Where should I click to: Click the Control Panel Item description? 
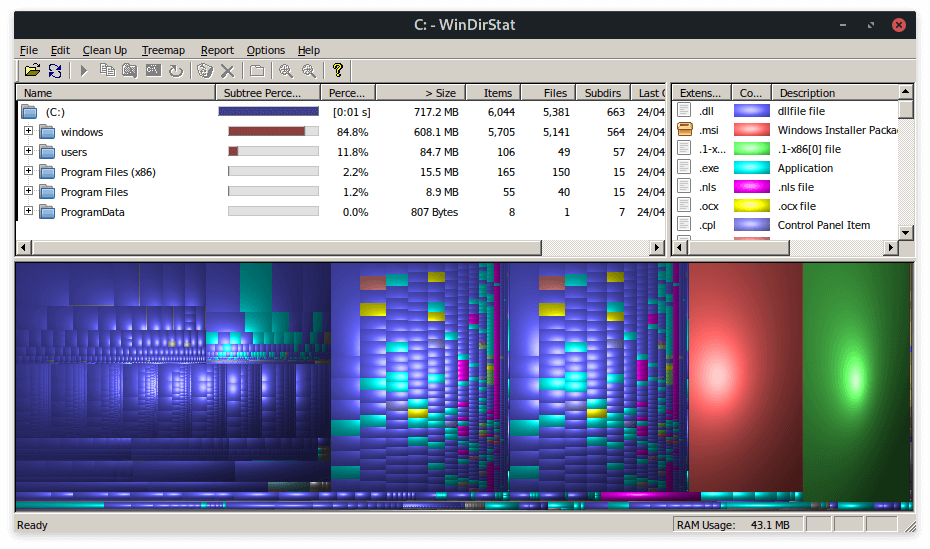pos(824,225)
